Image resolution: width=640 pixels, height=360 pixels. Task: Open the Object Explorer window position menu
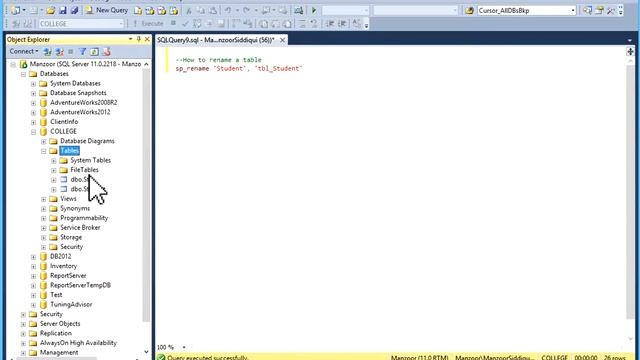coord(130,39)
